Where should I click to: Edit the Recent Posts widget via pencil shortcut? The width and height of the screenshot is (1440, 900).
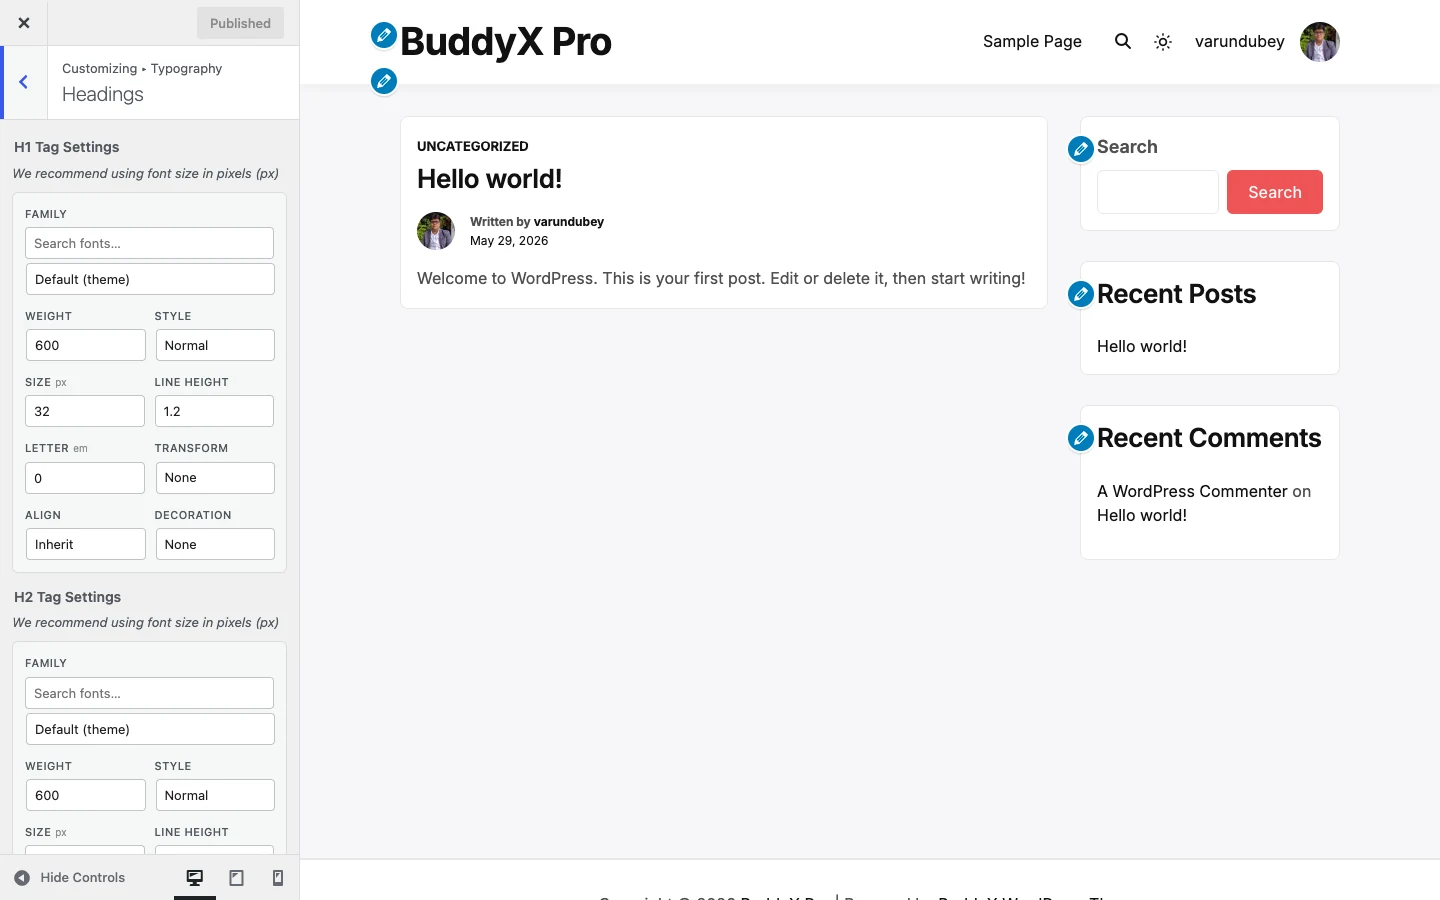pyautogui.click(x=1081, y=294)
